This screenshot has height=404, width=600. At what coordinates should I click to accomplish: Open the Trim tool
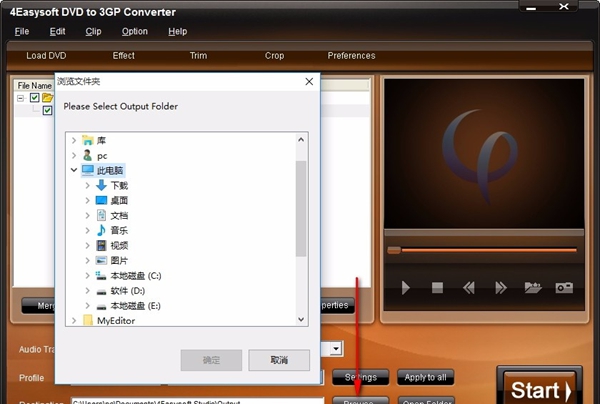point(198,56)
